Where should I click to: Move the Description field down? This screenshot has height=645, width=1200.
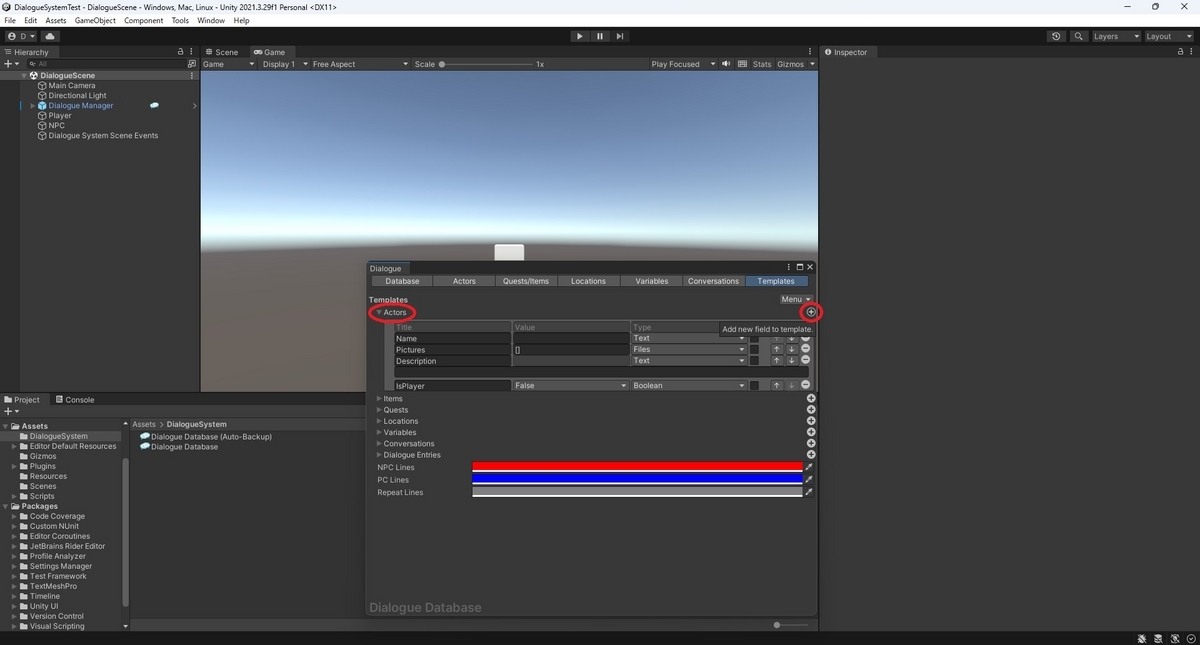coord(791,361)
